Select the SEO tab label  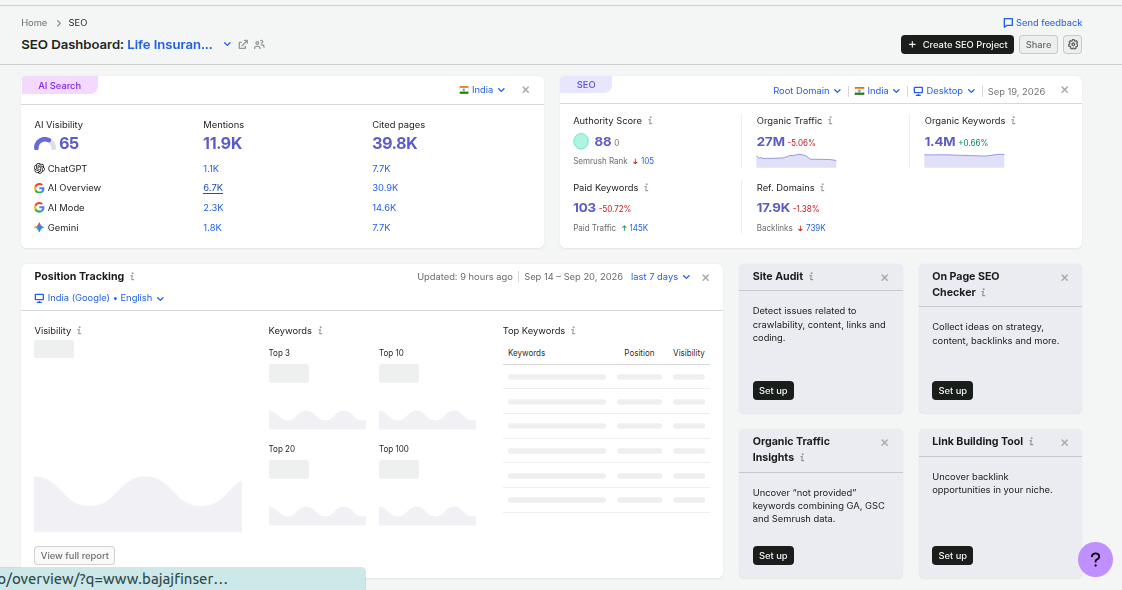[x=586, y=85]
